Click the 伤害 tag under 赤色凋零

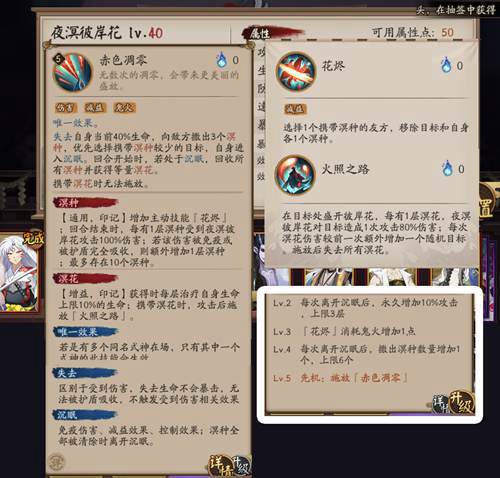(x=66, y=108)
